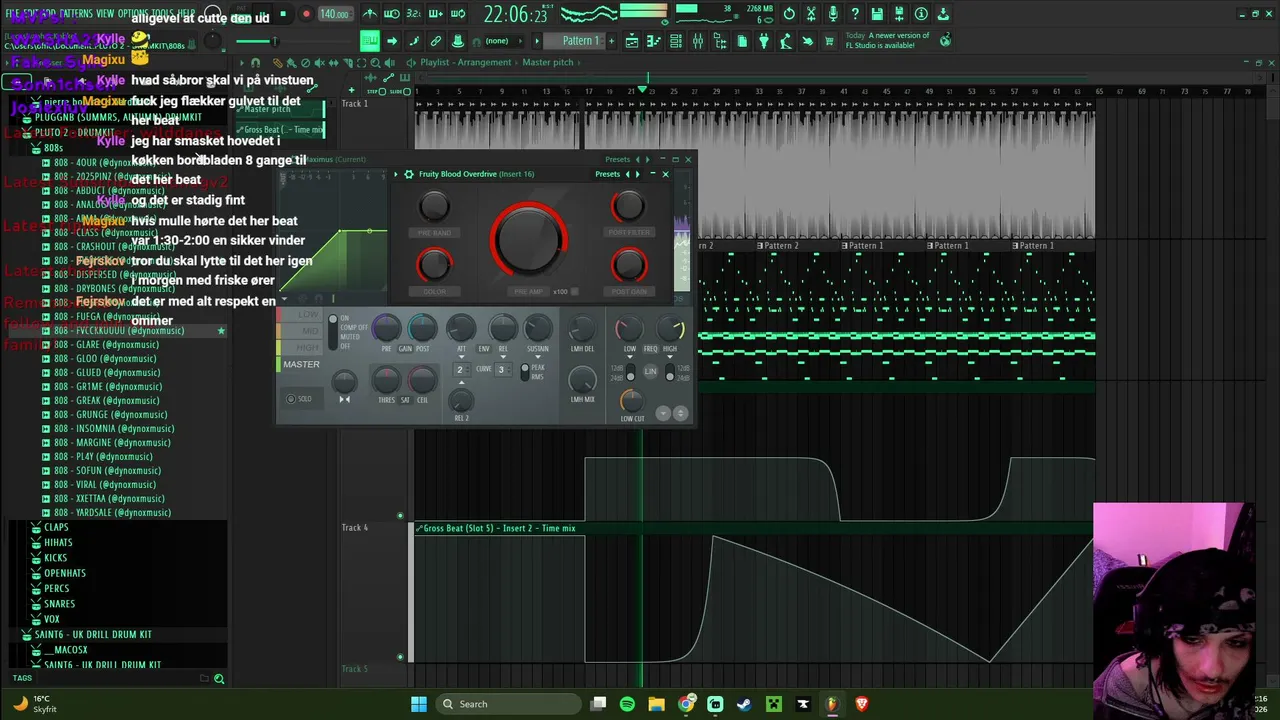
Task: Toggle the x100 switch in Blood Overdrive
Action: pyautogui.click(x=573, y=292)
